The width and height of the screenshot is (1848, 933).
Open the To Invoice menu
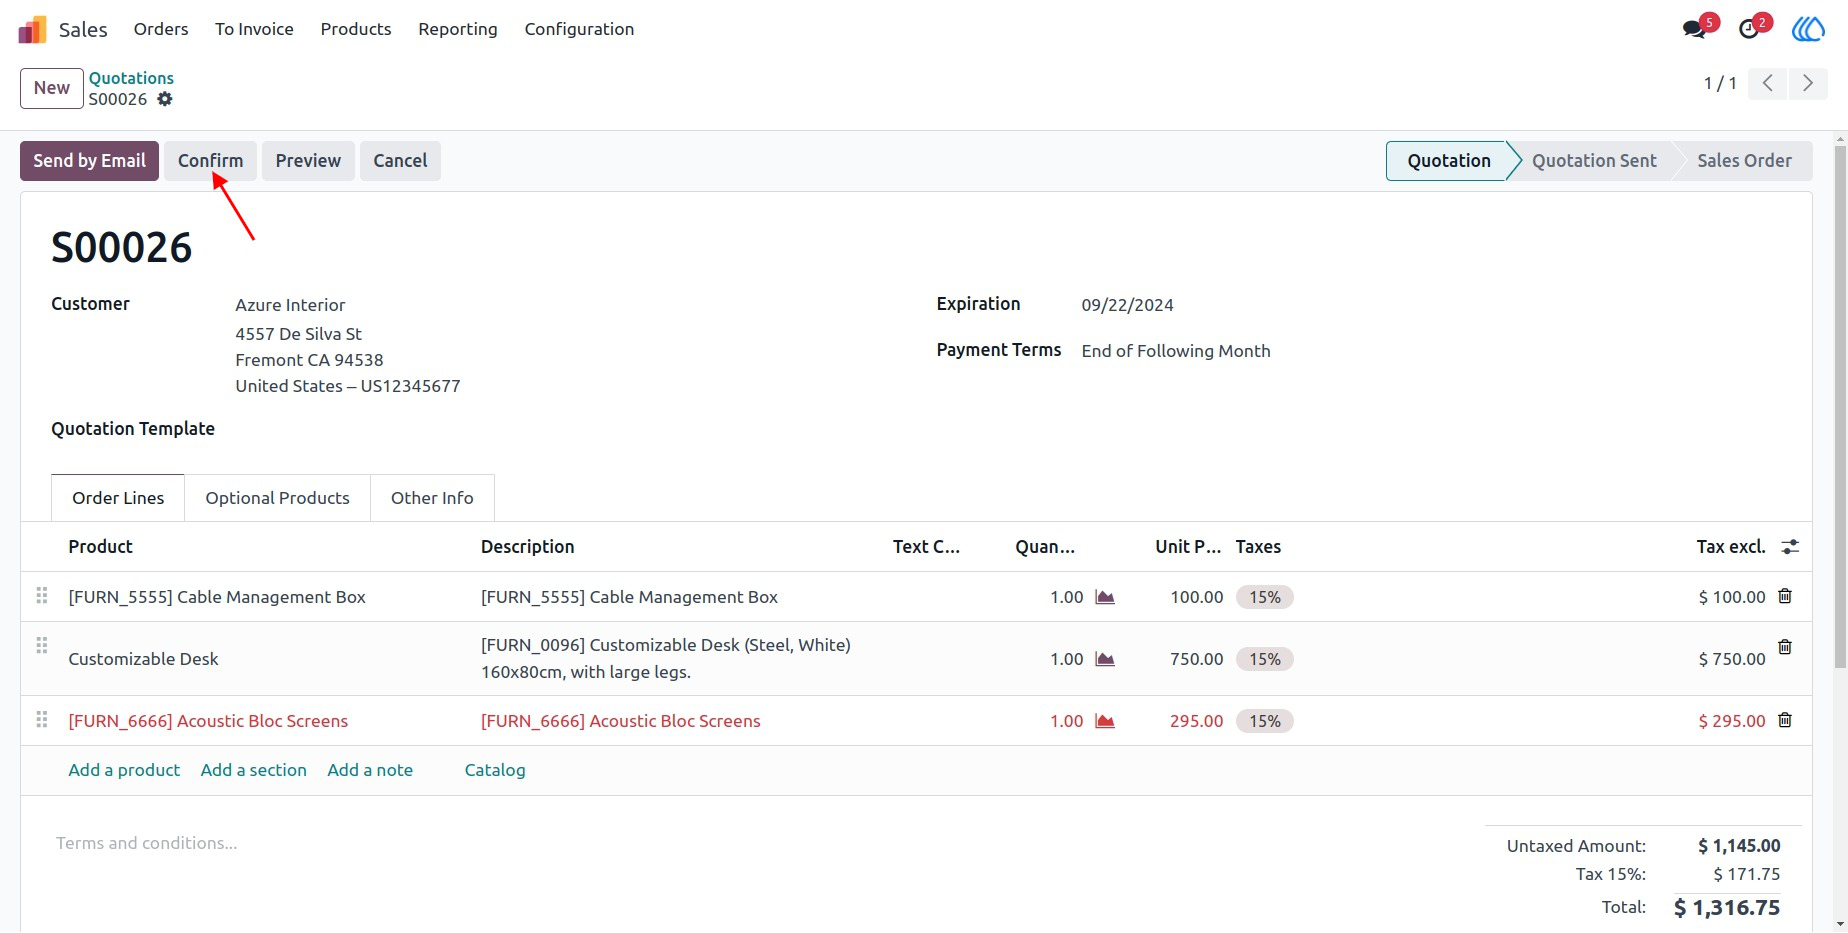[254, 29]
